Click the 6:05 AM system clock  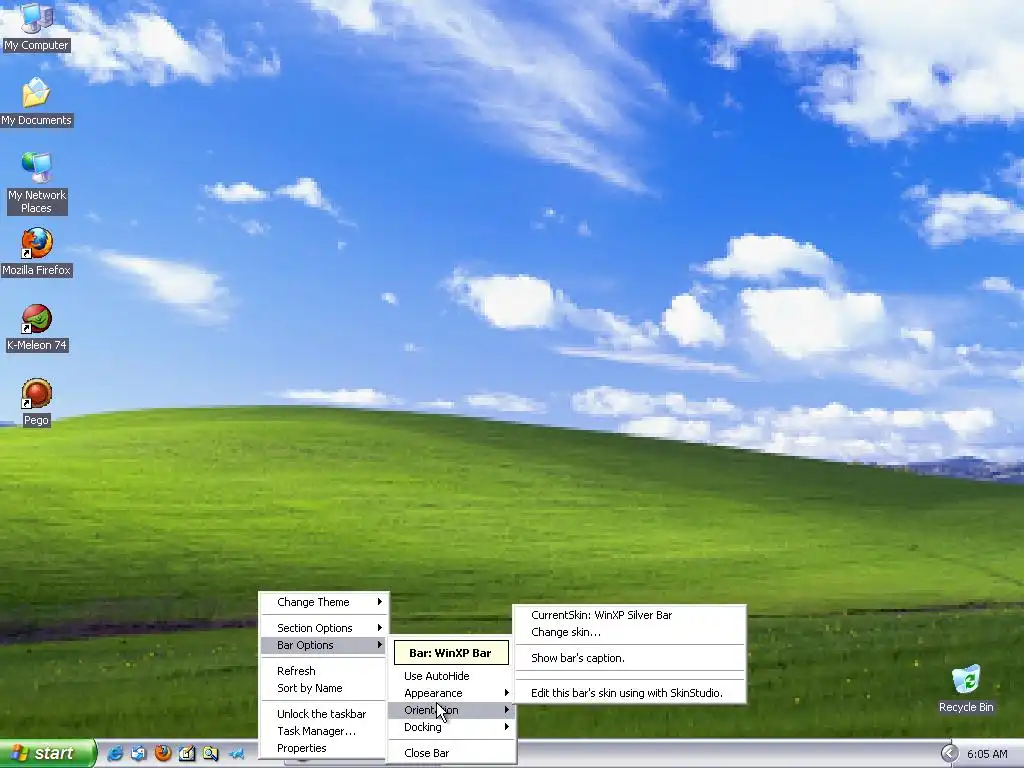tap(987, 754)
